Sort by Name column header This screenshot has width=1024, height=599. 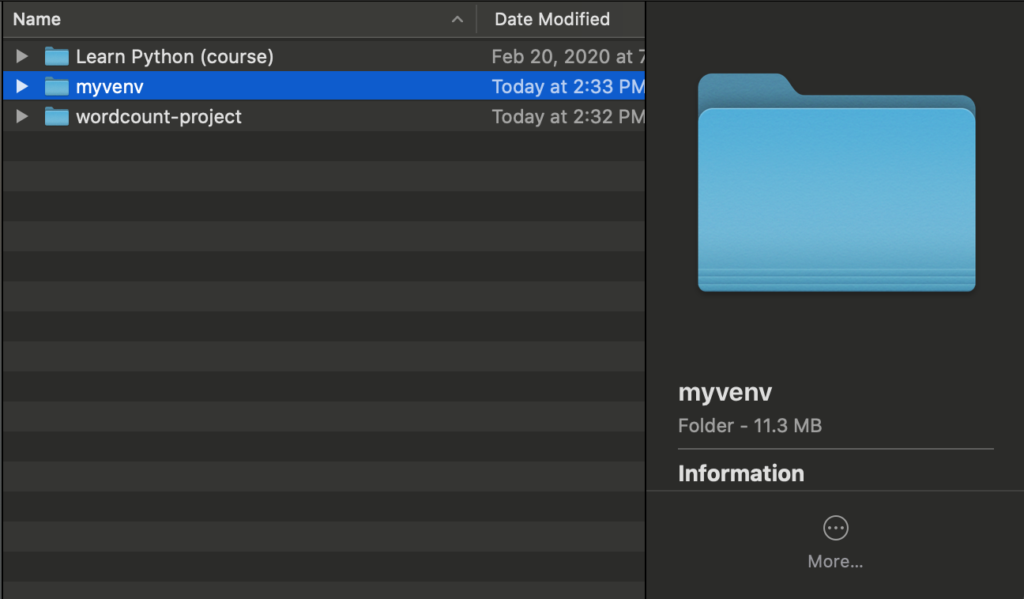(x=37, y=19)
